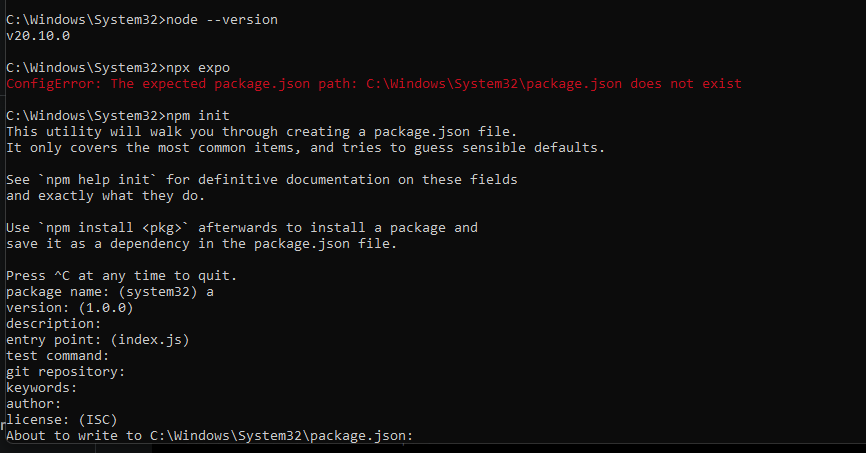Click the 'entry point: (index.js)' prompt
The image size is (866, 453).
click(98, 340)
